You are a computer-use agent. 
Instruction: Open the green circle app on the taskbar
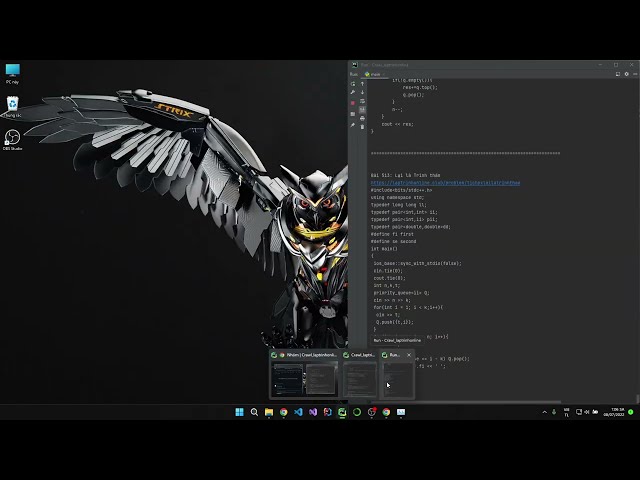click(357, 412)
